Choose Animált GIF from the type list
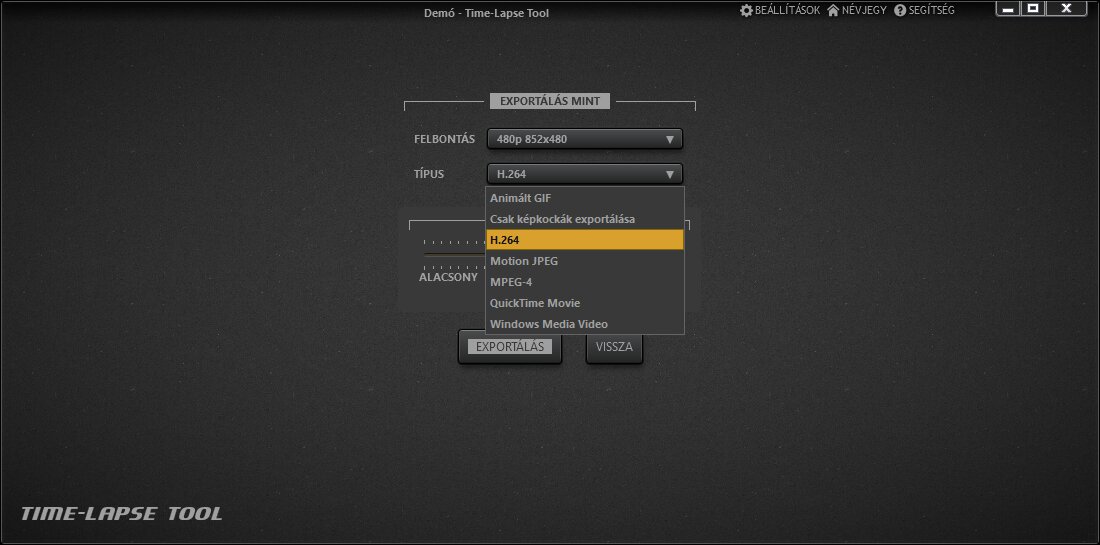 click(584, 198)
